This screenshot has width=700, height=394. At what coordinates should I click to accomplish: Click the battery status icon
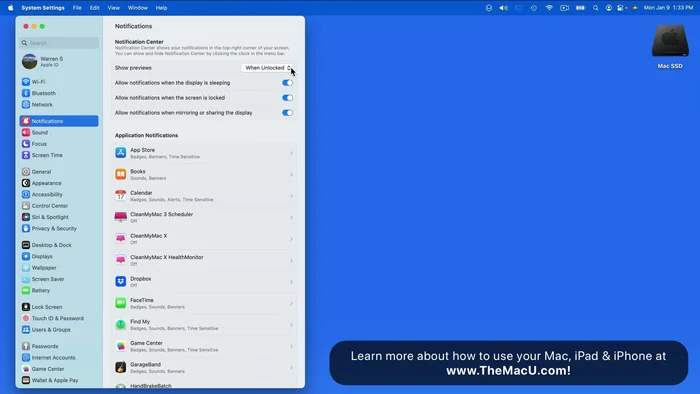click(x=580, y=8)
